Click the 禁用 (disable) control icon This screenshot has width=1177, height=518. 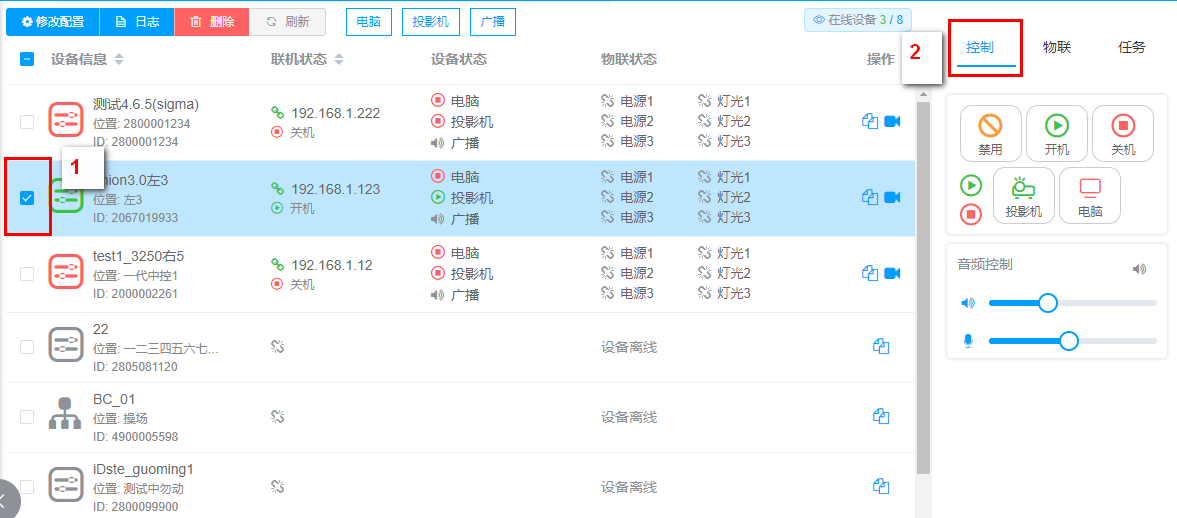pos(990,134)
